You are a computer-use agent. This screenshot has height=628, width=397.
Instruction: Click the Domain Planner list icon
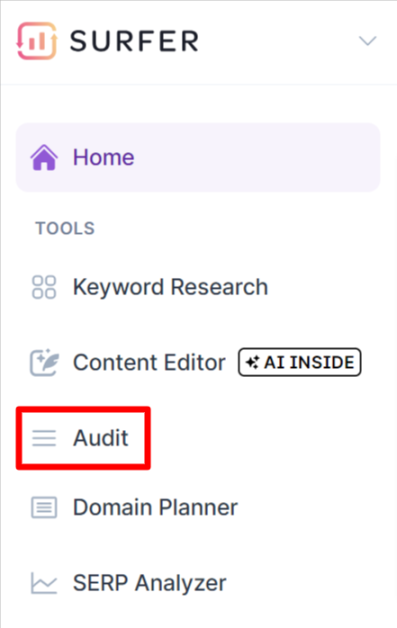click(44, 507)
